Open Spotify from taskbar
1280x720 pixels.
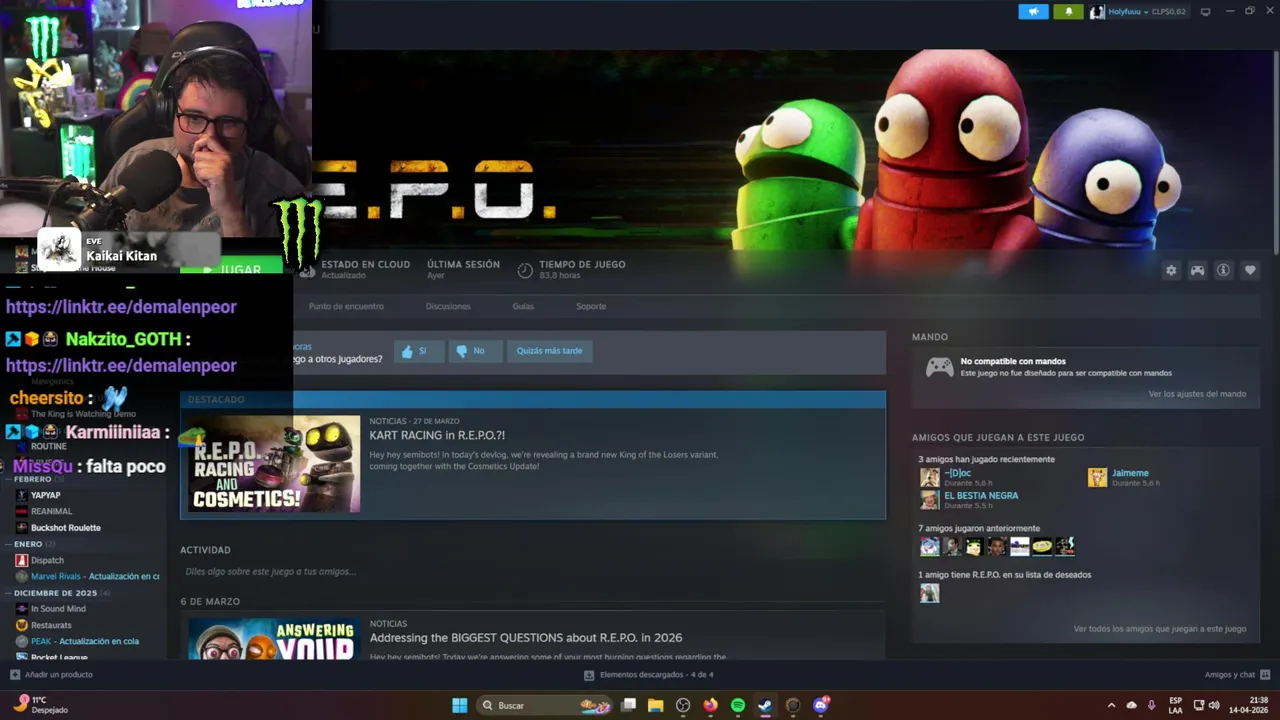(738, 705)
